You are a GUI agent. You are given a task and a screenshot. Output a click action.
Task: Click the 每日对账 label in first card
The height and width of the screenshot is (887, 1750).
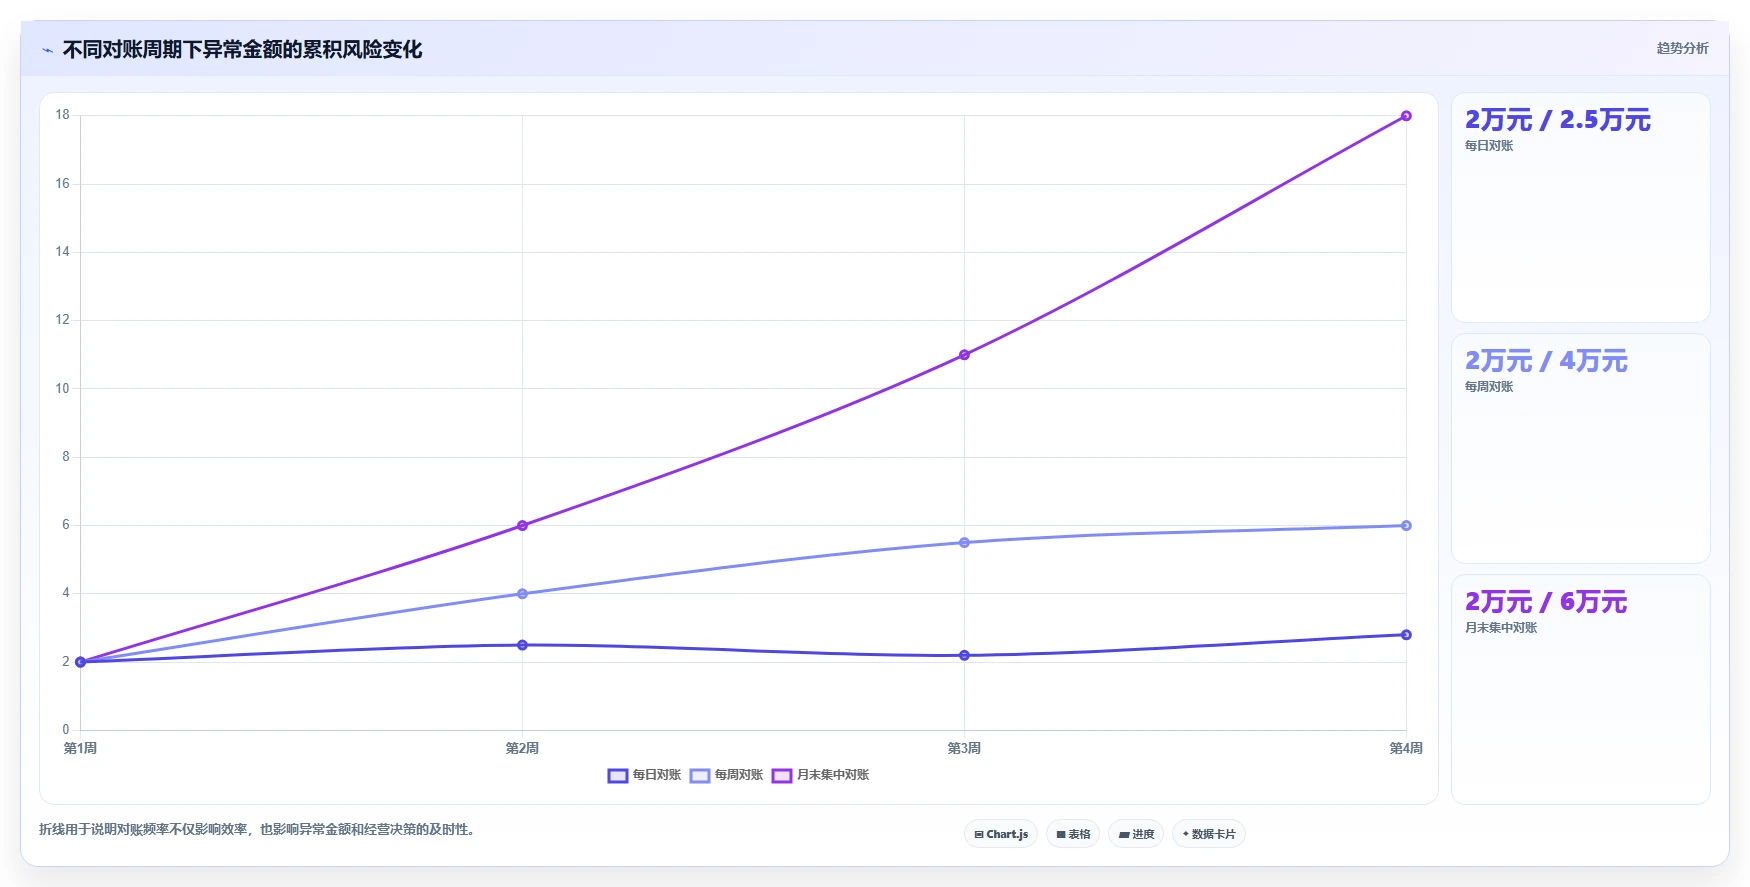click(1489, 146)
